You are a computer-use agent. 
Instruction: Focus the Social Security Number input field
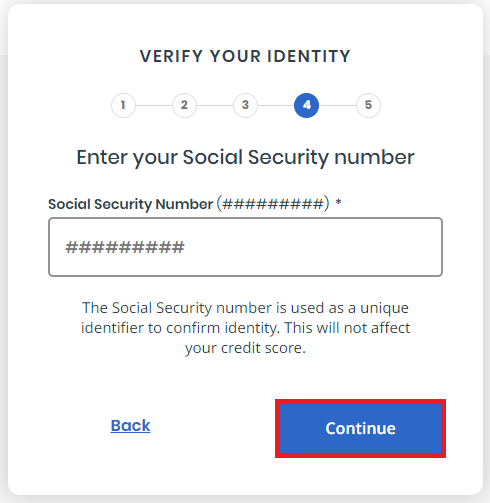tap(245, 247)
